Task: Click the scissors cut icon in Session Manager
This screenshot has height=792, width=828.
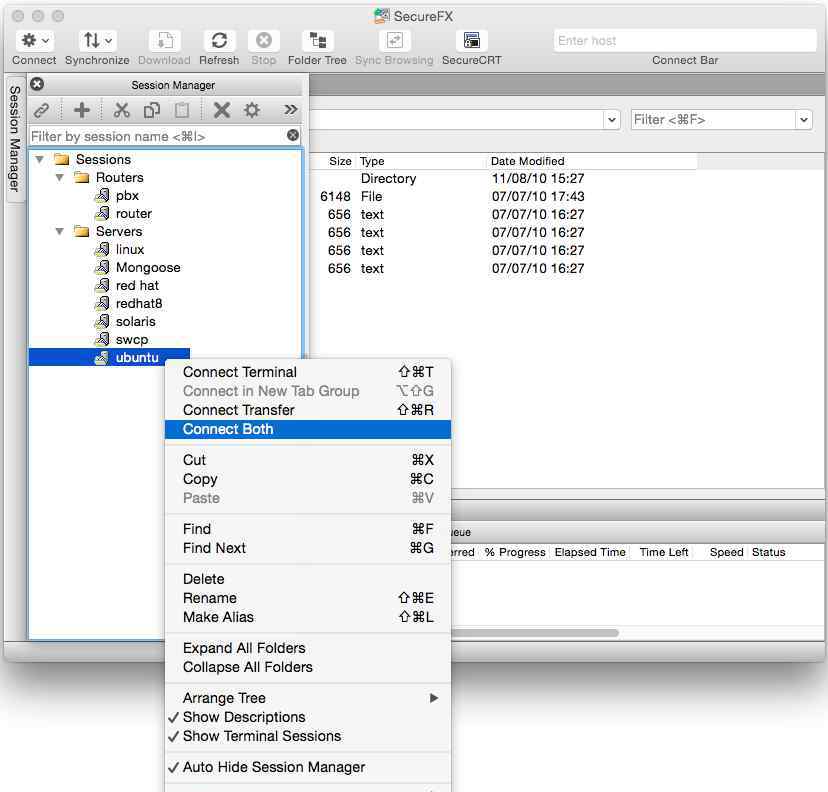Action: click(x=121, y=110)
